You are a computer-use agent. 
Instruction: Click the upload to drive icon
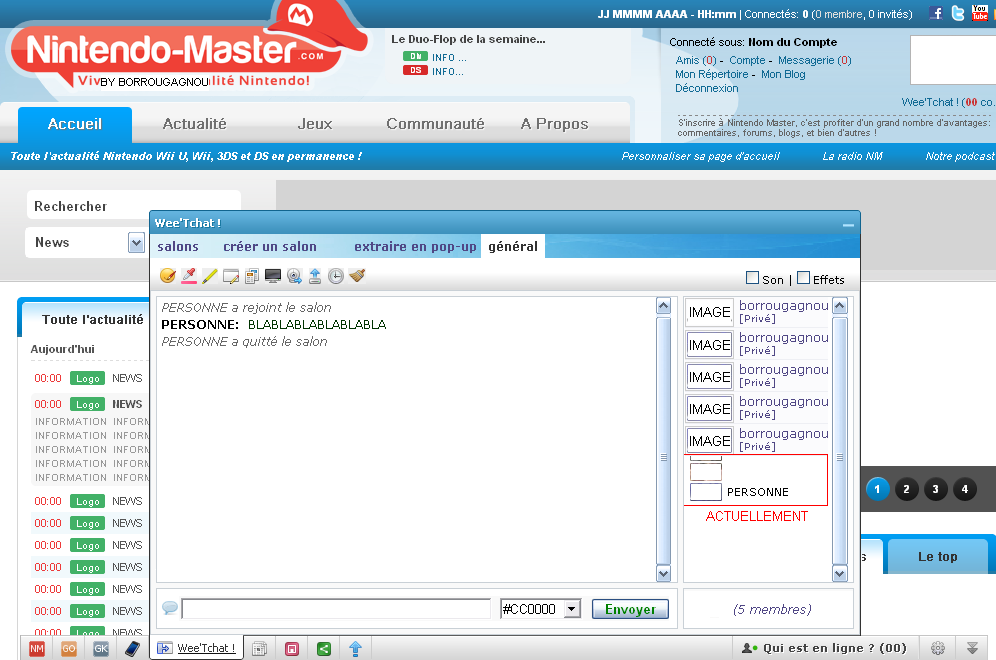click(315, 276)
